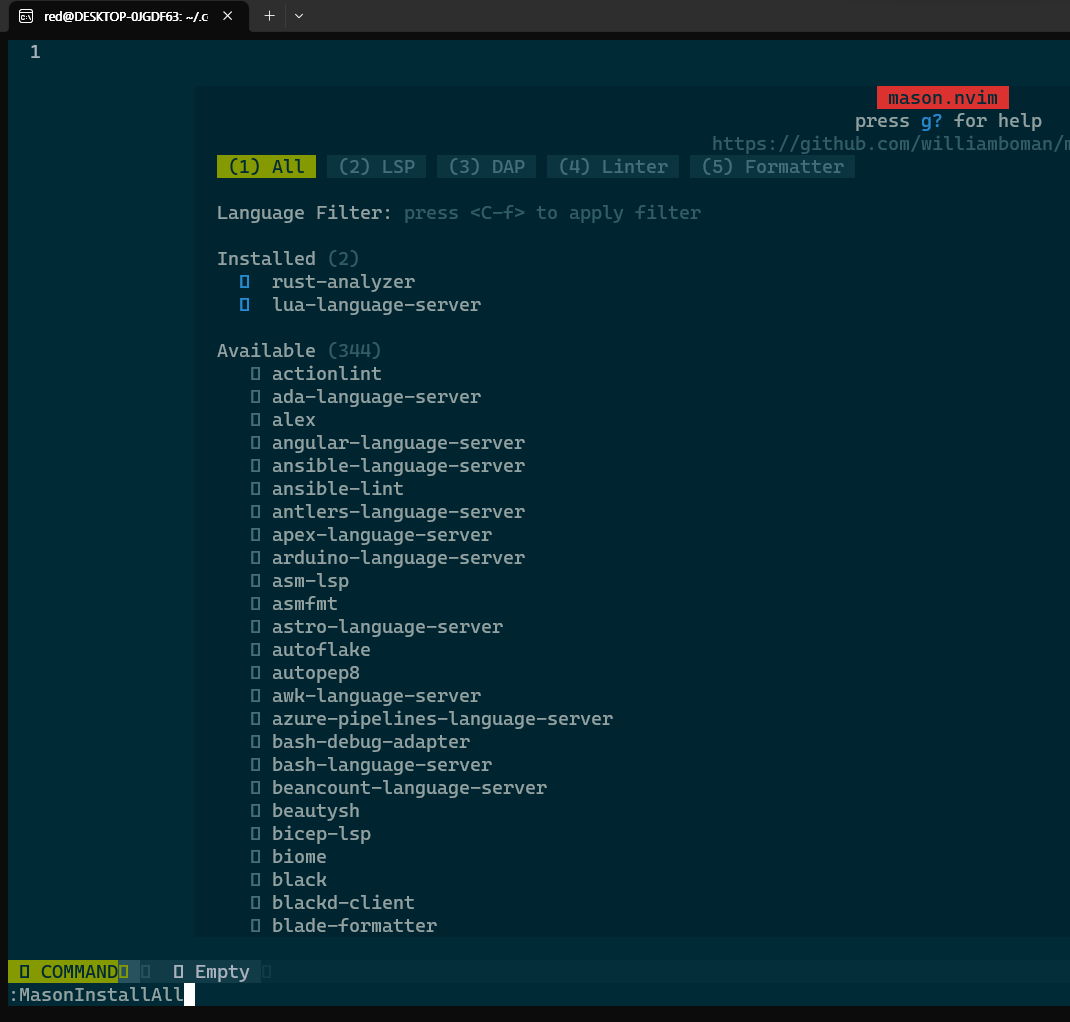1070x1022 pixels.
Task: Select the red@DESKTOP-0JGDF63 terminal tab
Action: pos(129,16)
